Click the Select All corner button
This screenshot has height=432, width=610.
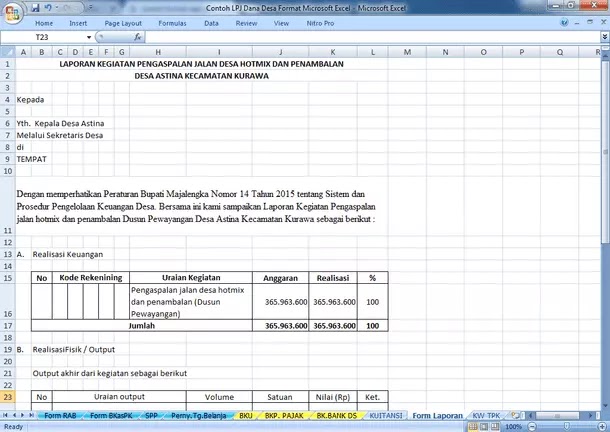[7, 52]
